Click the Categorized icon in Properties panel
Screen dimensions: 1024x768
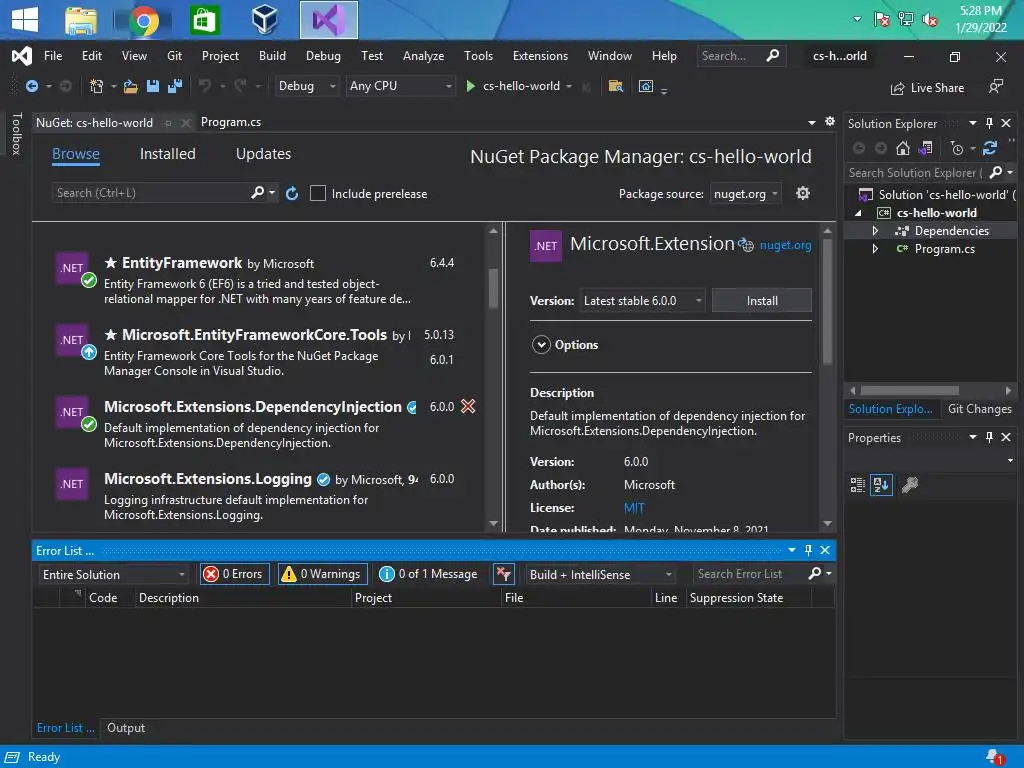point(857,485)
